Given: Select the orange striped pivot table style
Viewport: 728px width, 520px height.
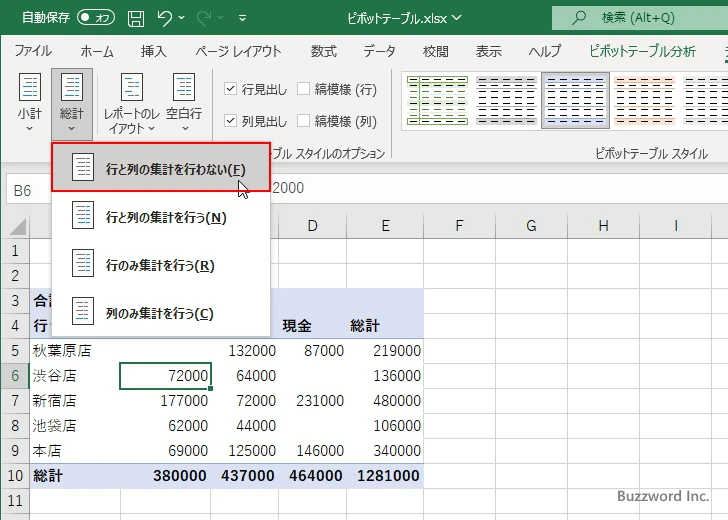Looking at the screenshot, I should pyautogui.click(x=644, y=101).
